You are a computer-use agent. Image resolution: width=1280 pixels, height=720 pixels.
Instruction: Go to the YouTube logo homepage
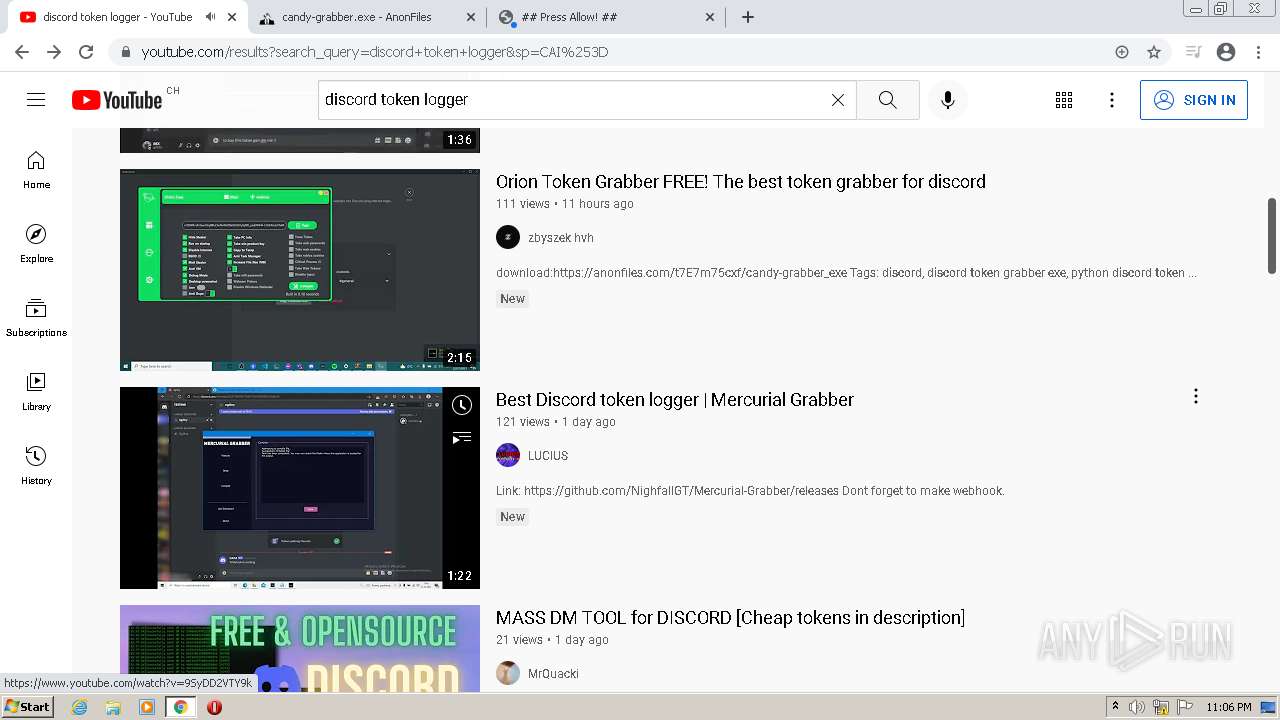pyautogui.click(x=117, y=100)
